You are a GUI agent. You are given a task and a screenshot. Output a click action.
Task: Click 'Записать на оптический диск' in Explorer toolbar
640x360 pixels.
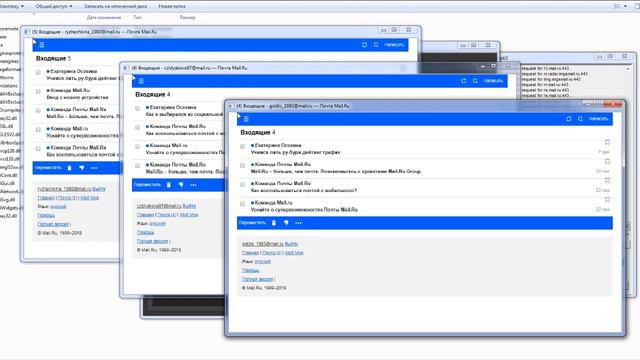[115, 6]
